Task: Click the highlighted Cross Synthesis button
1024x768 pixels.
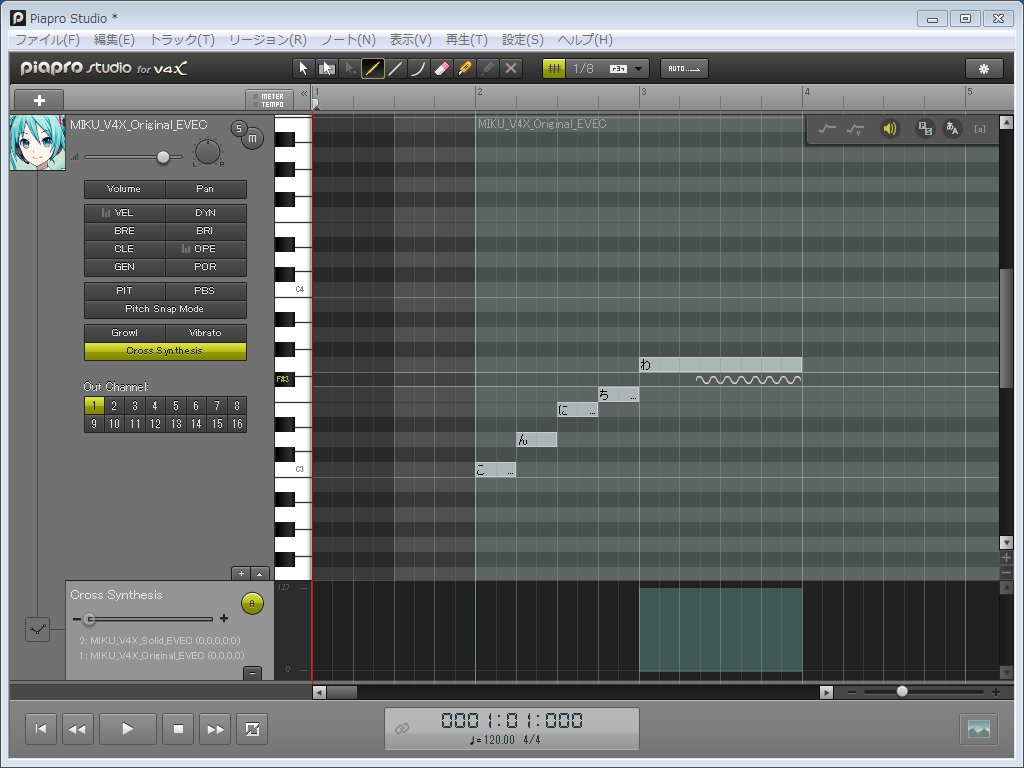Action: point(165,351)
